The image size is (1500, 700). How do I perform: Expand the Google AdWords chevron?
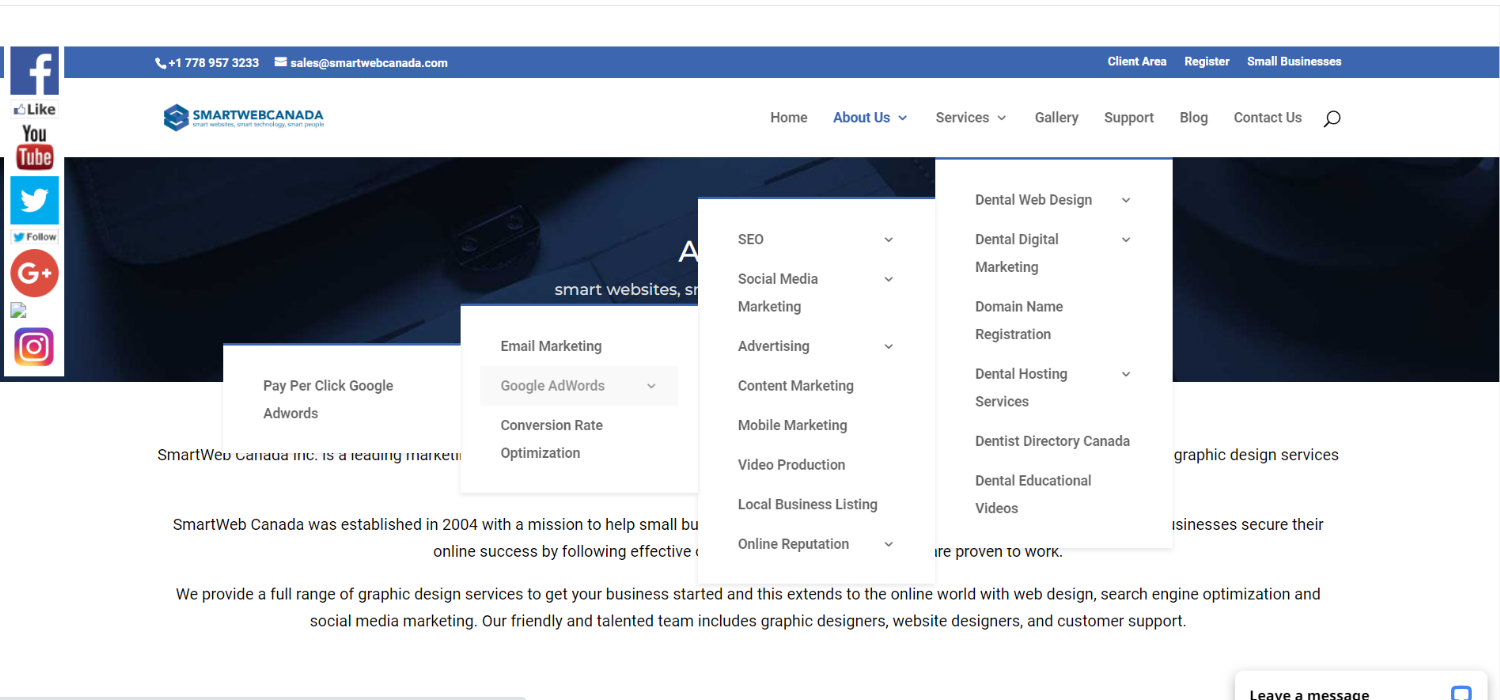coord(651,386)
